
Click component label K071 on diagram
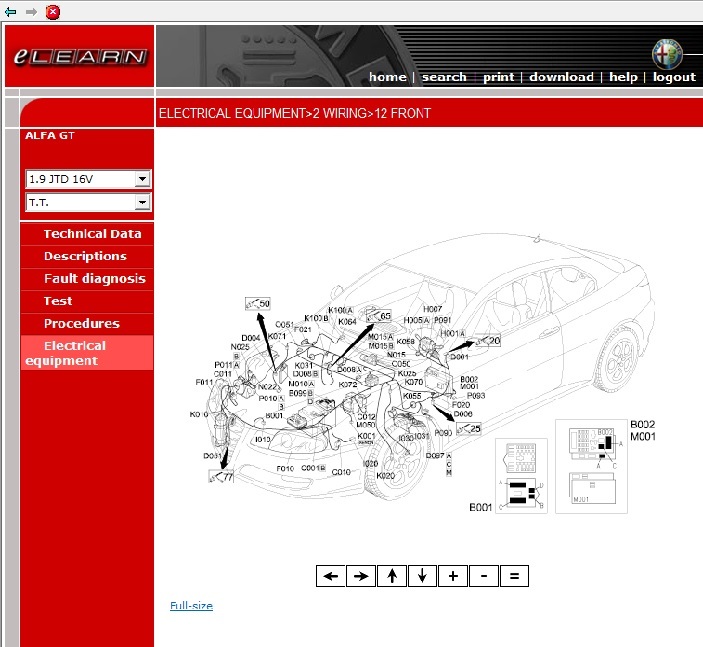[x=277, y=336]
